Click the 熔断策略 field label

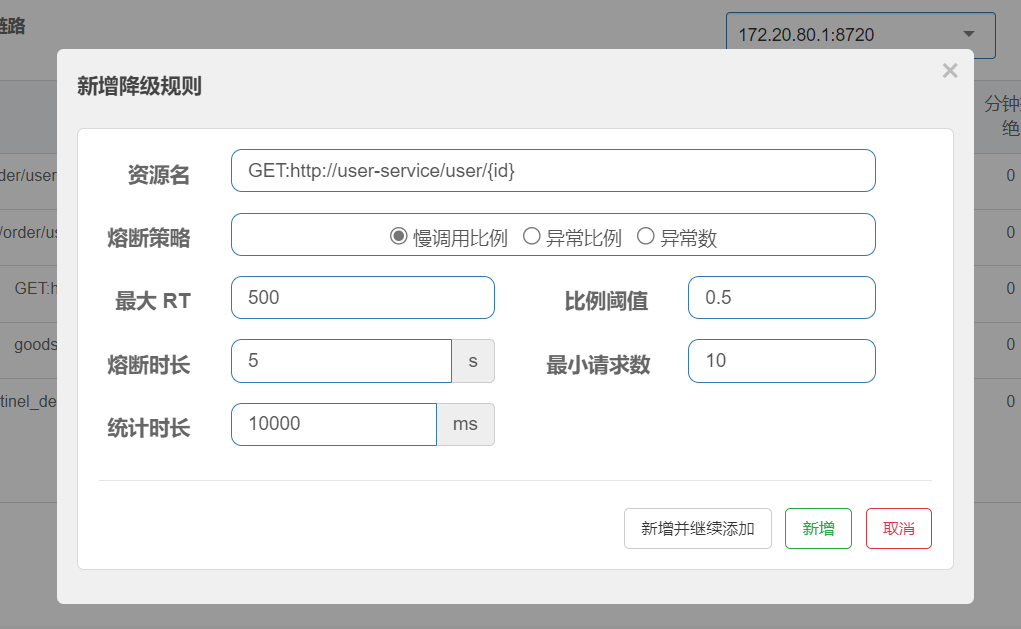coord(148,238)
